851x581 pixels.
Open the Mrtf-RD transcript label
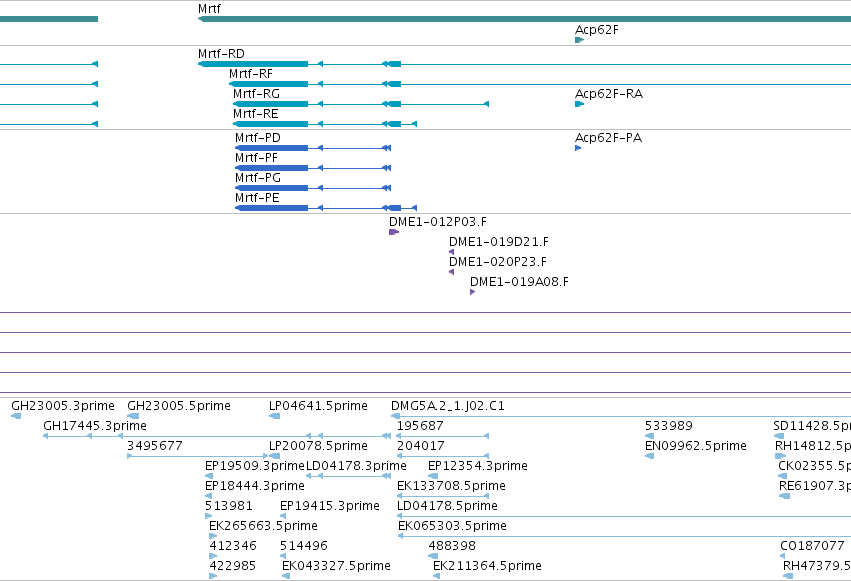click(221, 54)
